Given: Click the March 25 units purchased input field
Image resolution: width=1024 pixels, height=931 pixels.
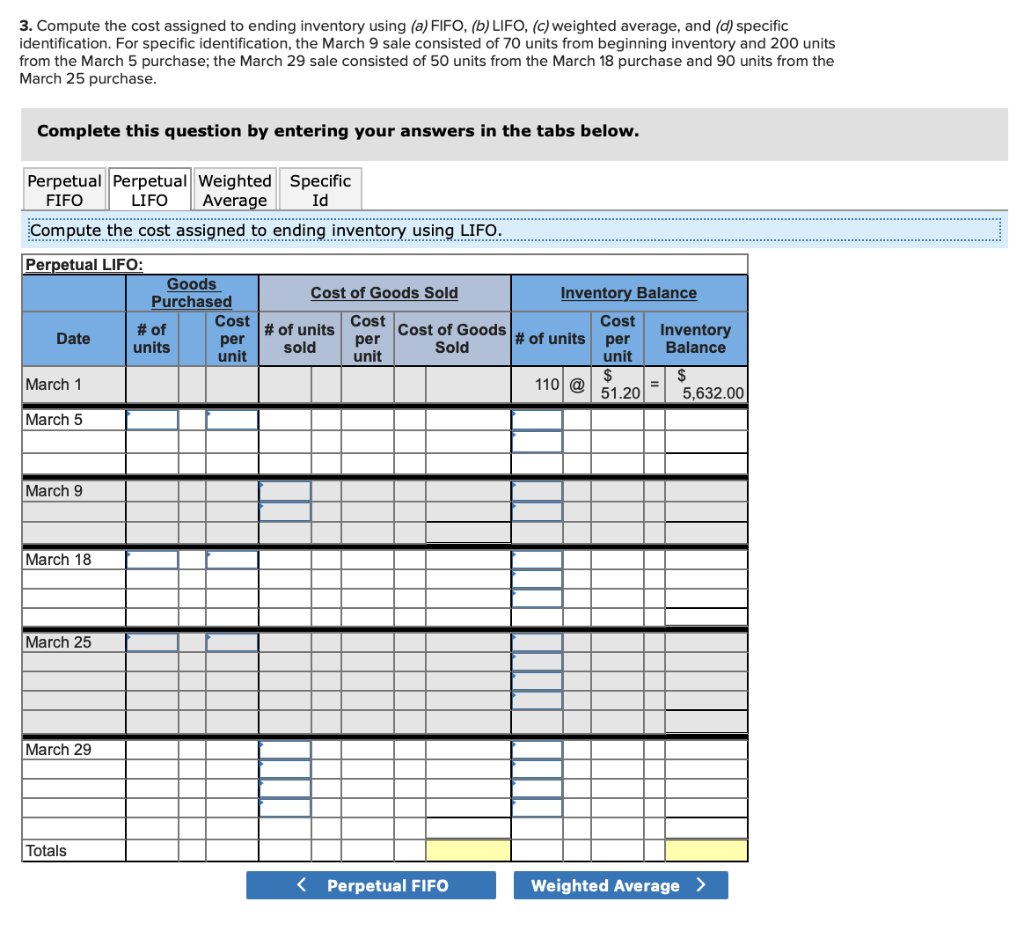Looking at the screenshot, I should (151, 642).
